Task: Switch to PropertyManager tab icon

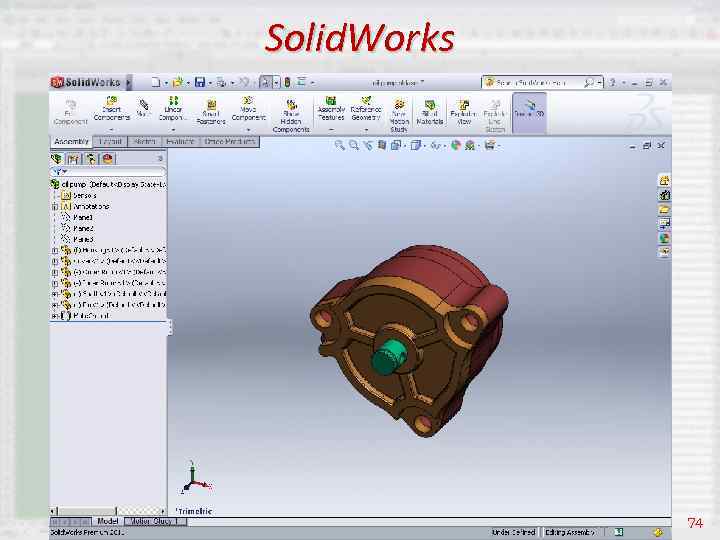Action: click(73, 159)
